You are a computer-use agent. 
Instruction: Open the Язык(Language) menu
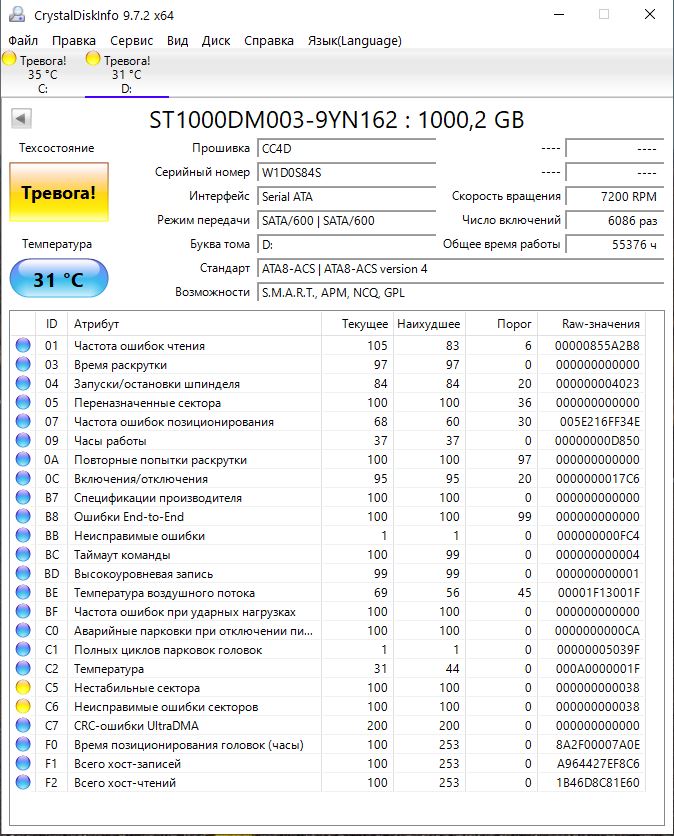coord(355,41)
